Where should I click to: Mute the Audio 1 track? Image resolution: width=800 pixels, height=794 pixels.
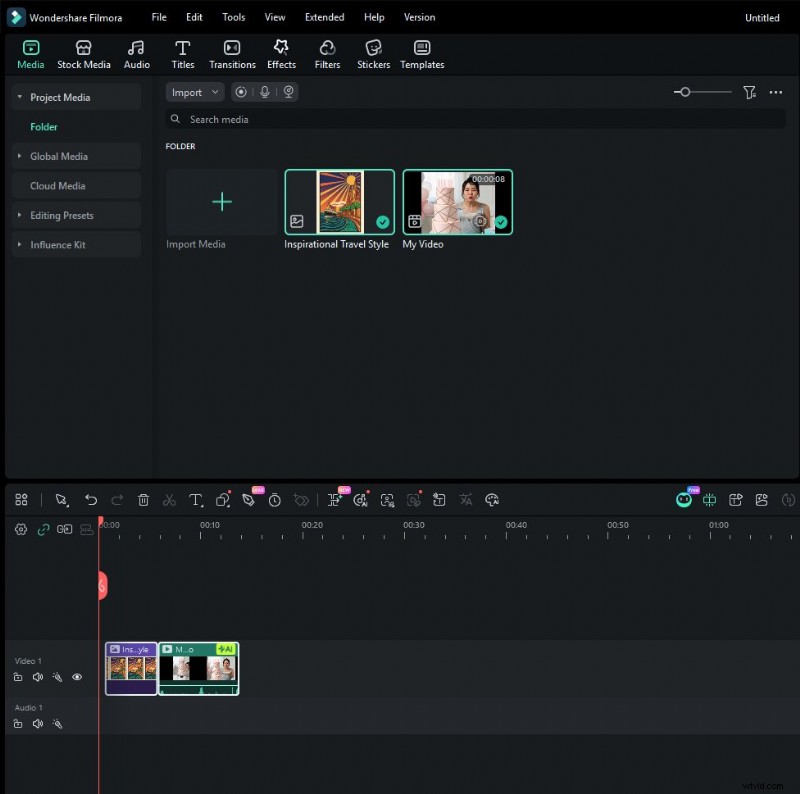38,723
